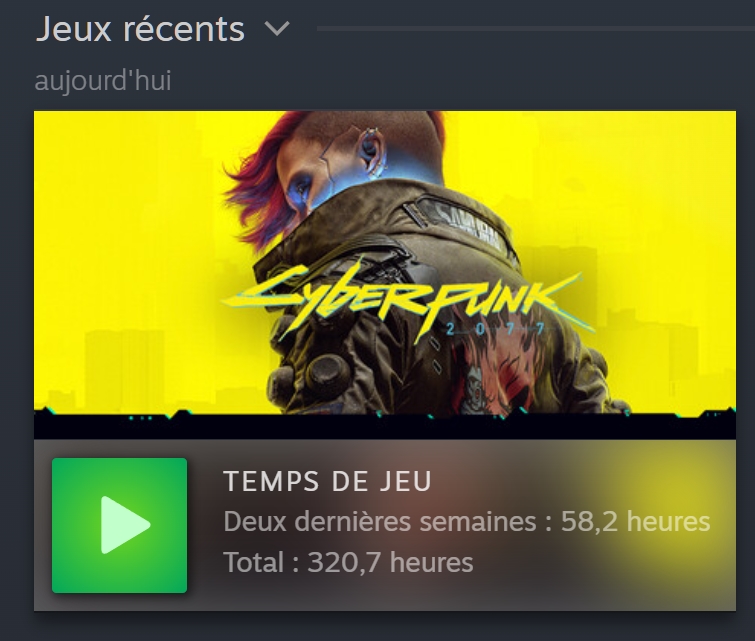
Task: Expand the Jeux récents chevron arrow
Action: (x=277, y=28)
